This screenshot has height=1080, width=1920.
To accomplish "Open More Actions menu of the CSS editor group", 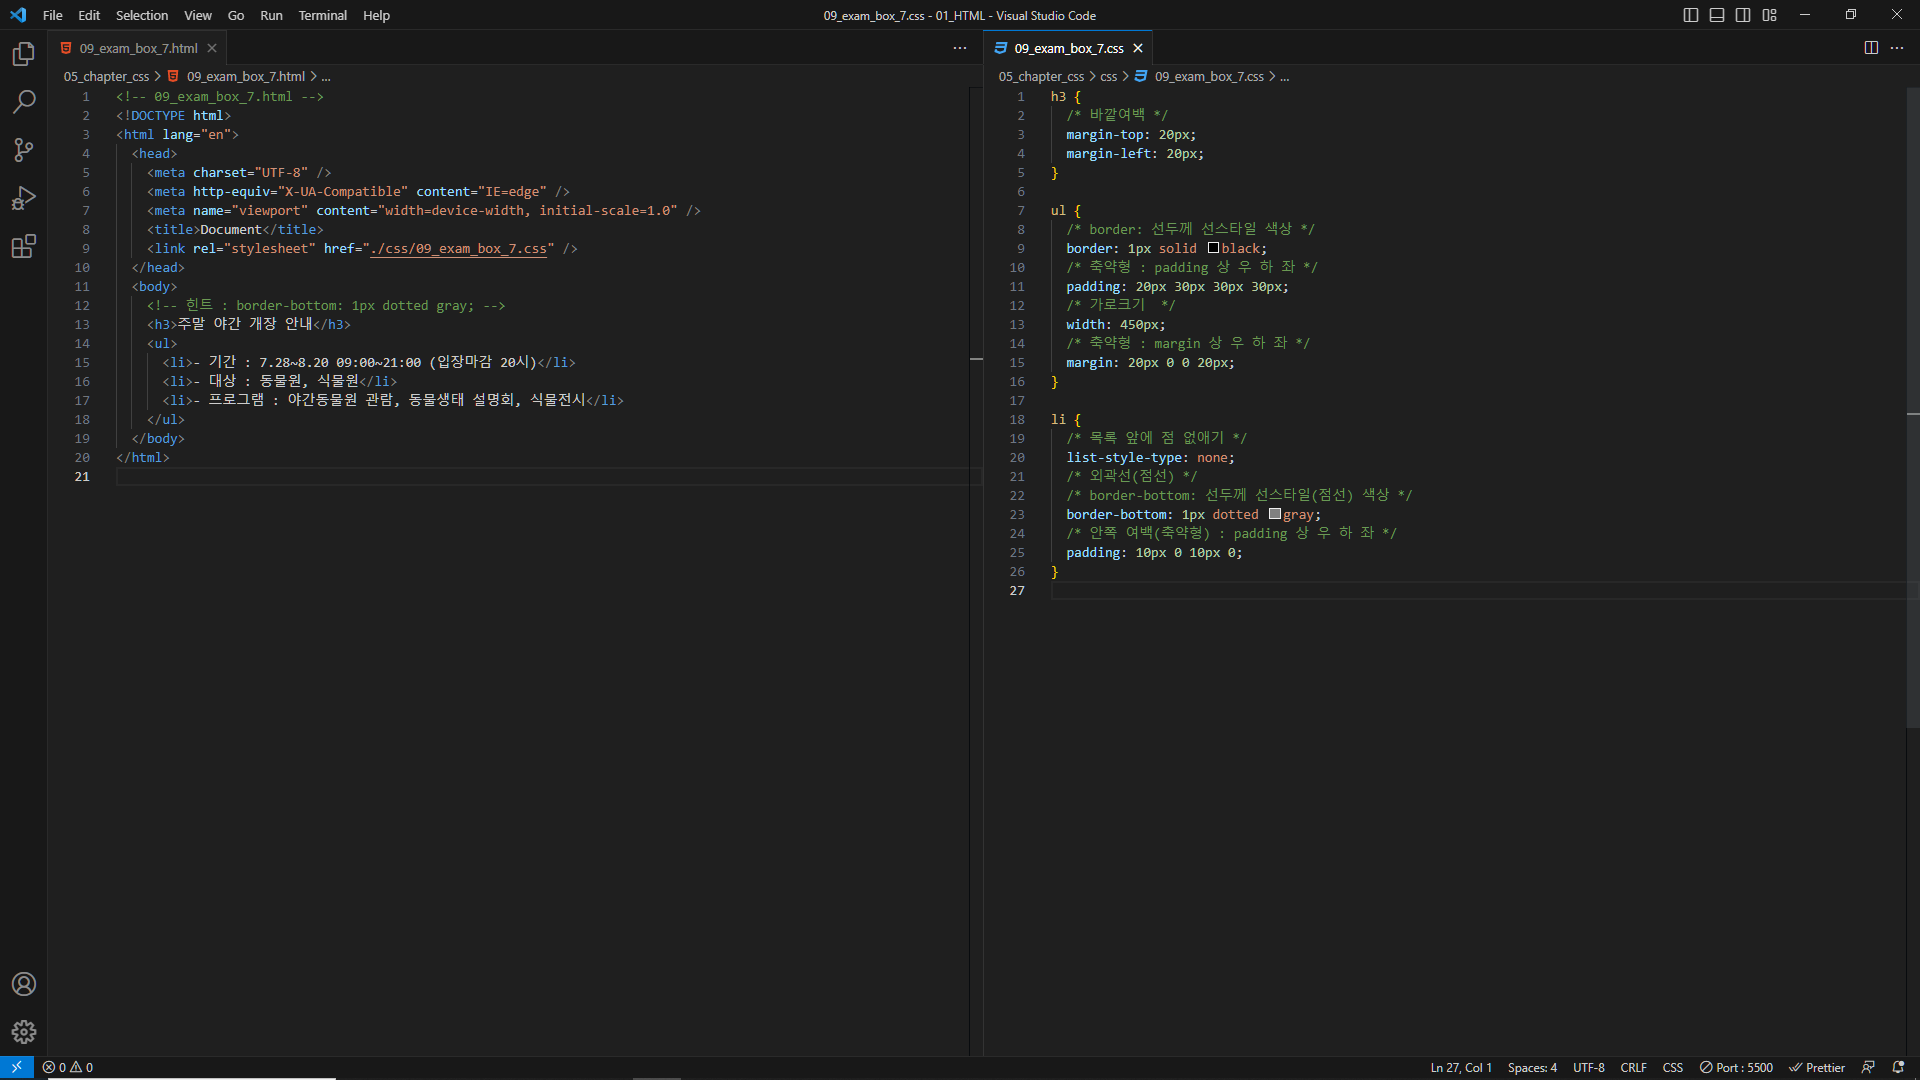I will click(1897, 48).
